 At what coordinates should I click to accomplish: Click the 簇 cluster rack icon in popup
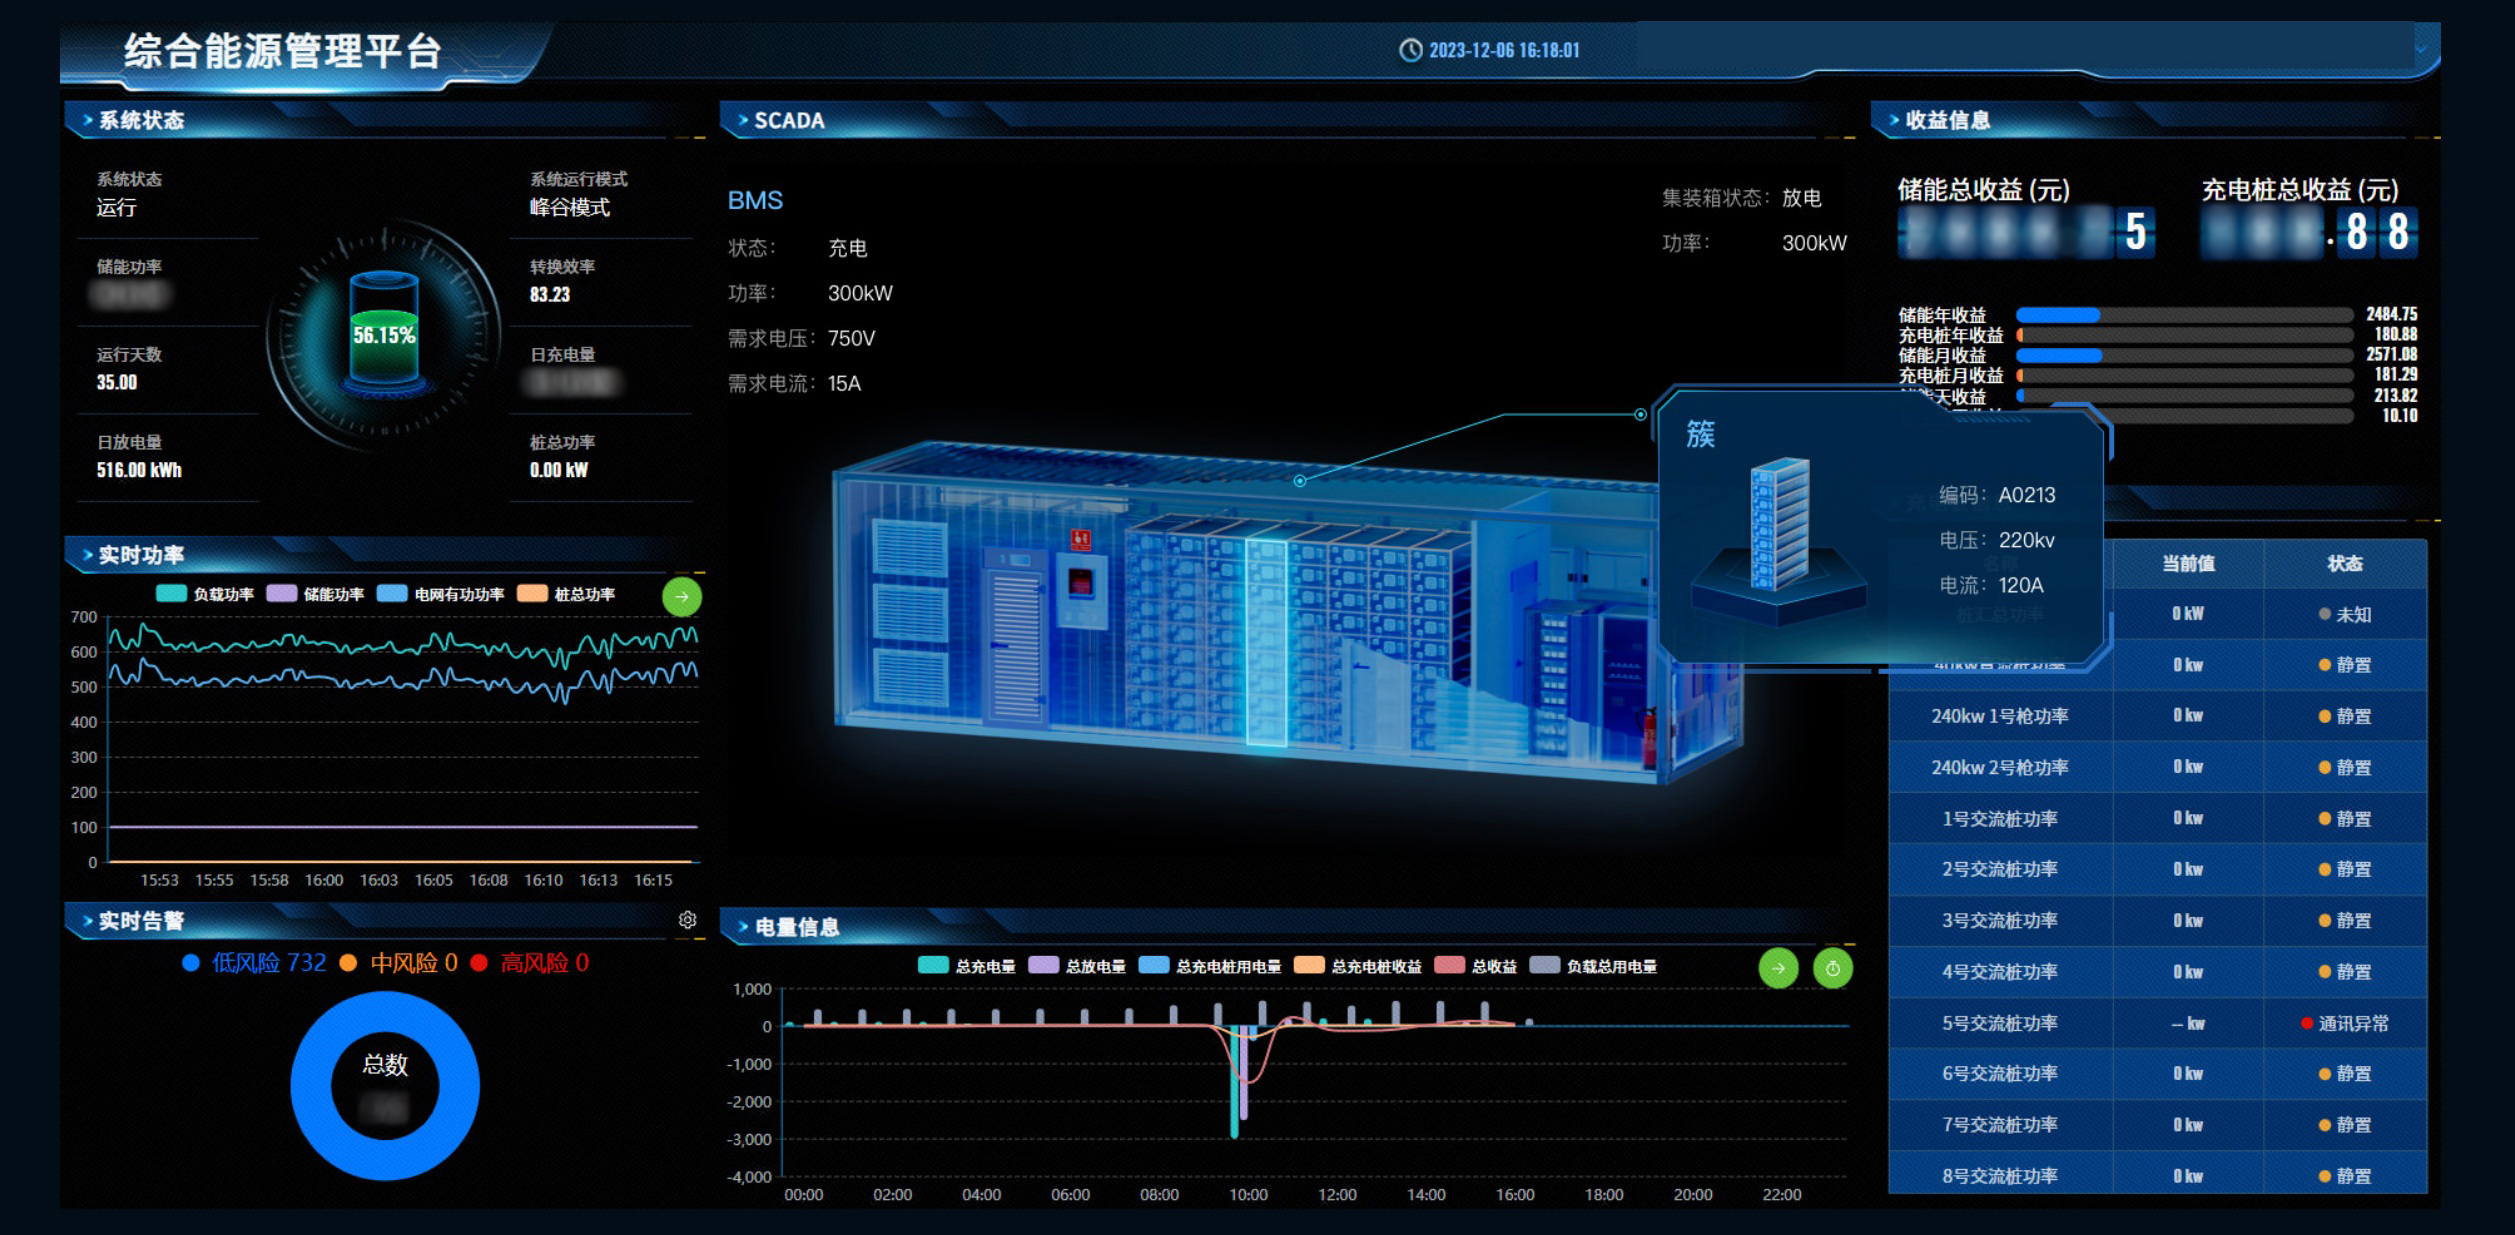point(1778,525)
